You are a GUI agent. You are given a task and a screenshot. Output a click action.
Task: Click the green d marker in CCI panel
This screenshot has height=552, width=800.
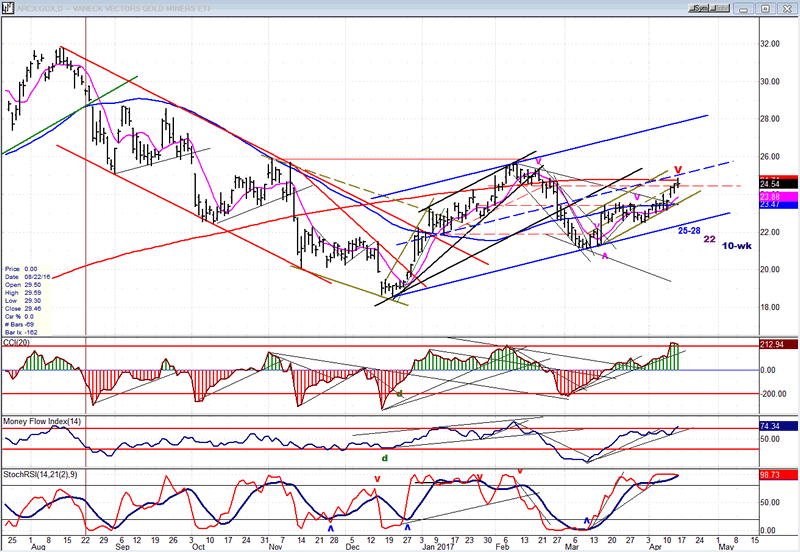coord(400,394)
